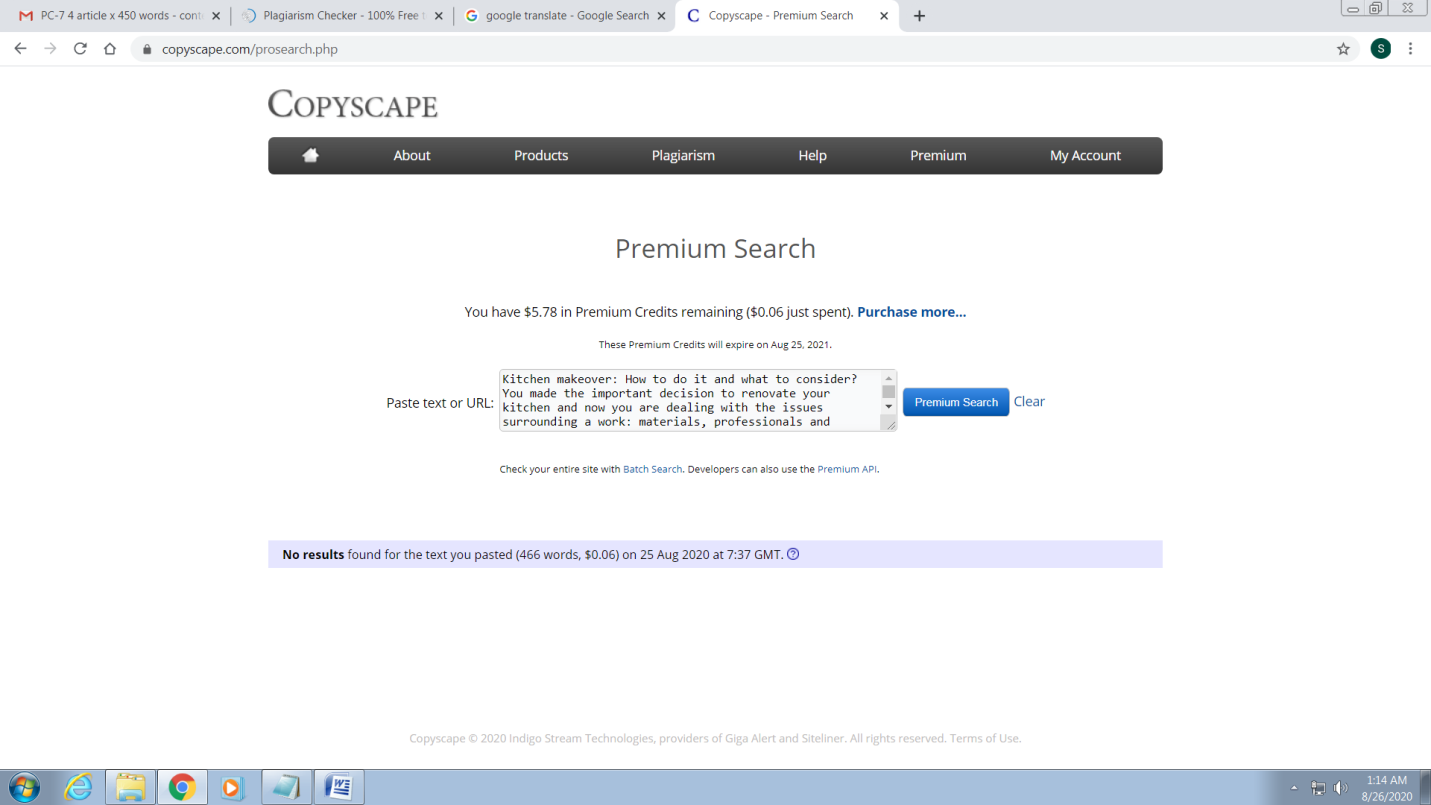Close the Plagiarism Checker tab
The image size is (1431, 805).
438,16
